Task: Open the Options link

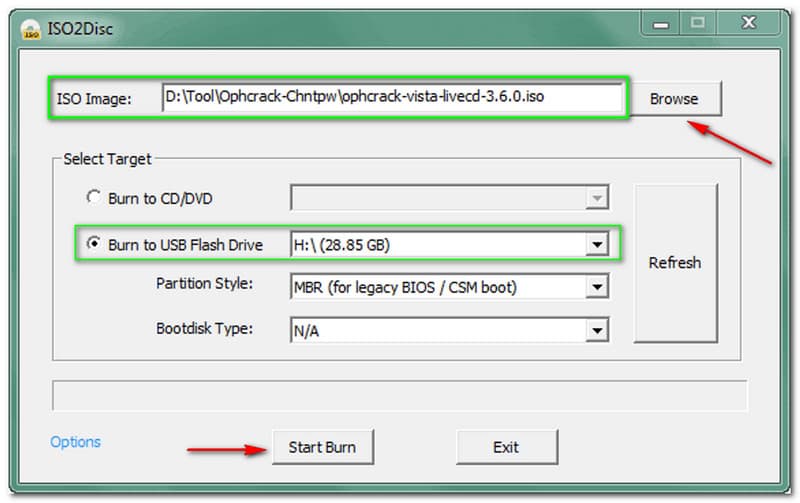Action: [76, 442]
